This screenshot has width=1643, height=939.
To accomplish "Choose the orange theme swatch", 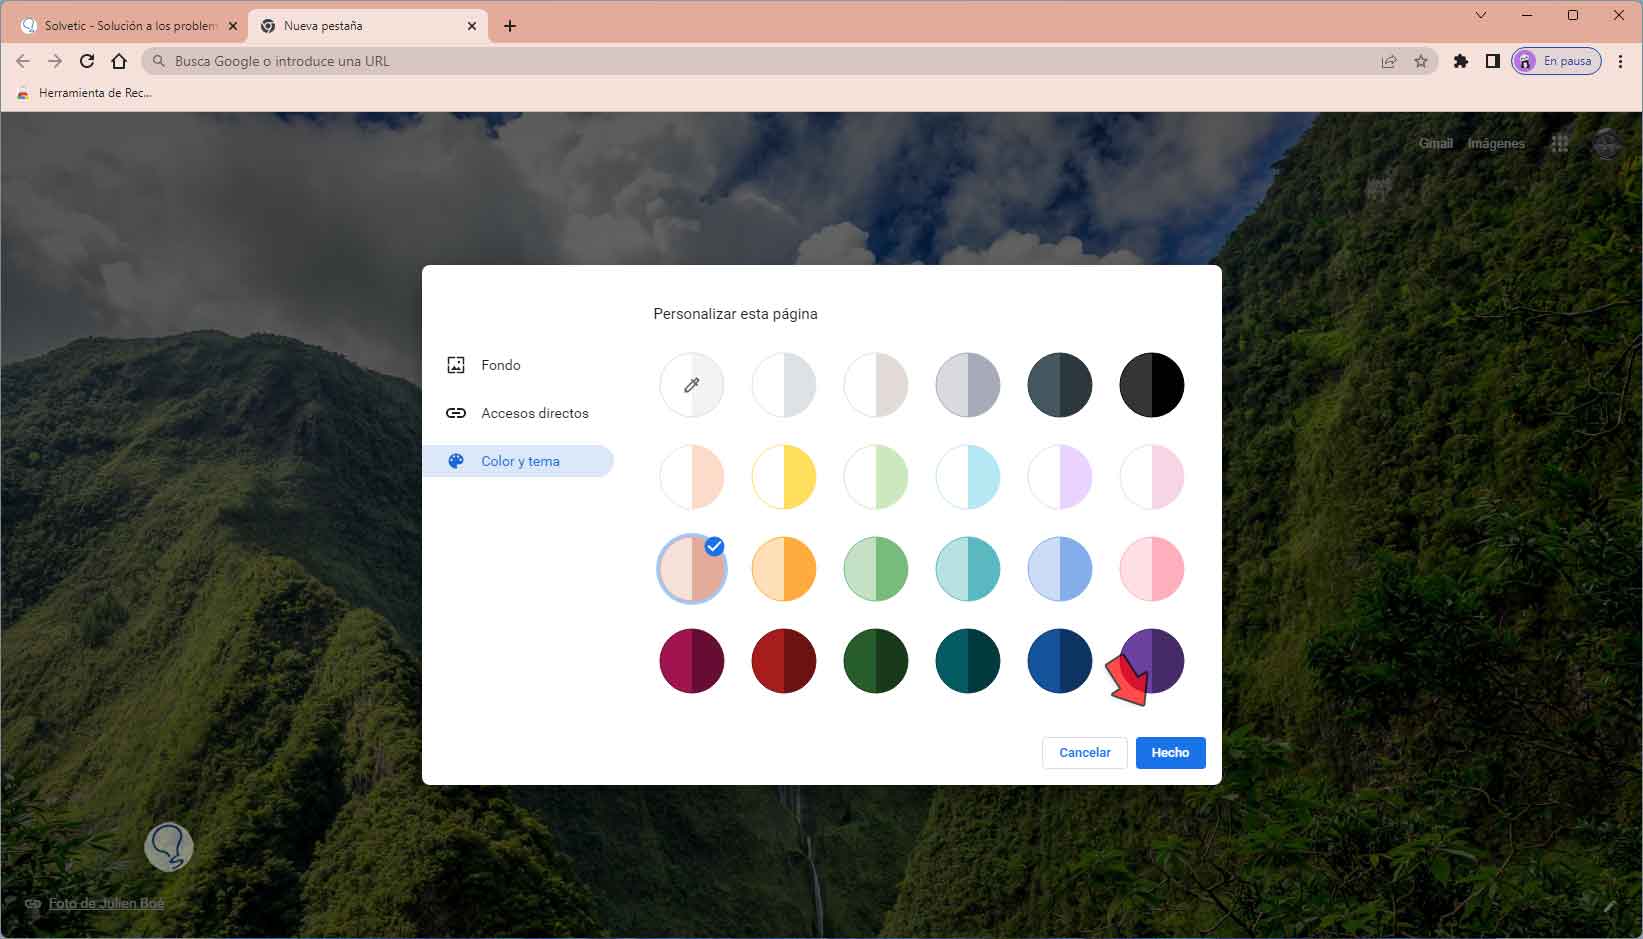I will point(784,569).
